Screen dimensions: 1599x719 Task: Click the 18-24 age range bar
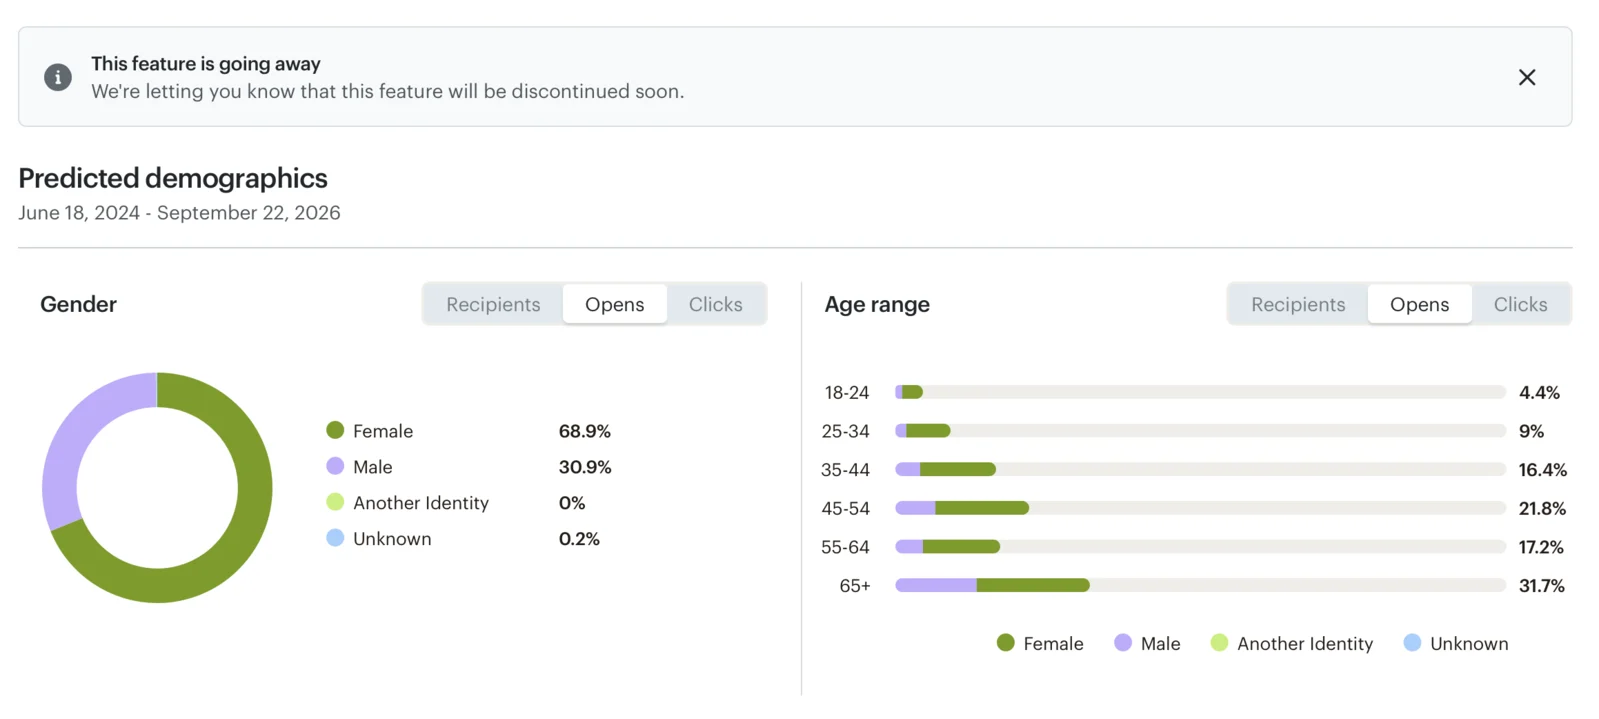(x=1200, y=392)
